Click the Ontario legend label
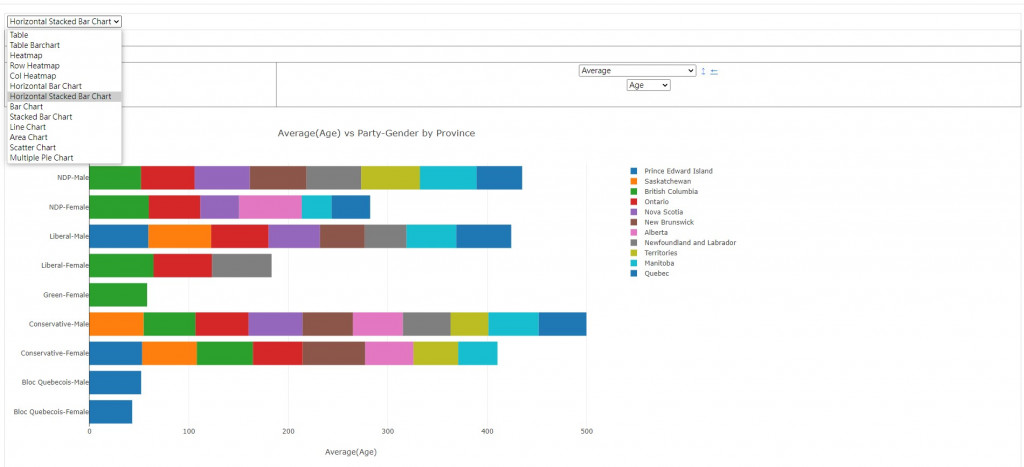The image size is (1024, 467). (656, 202)
